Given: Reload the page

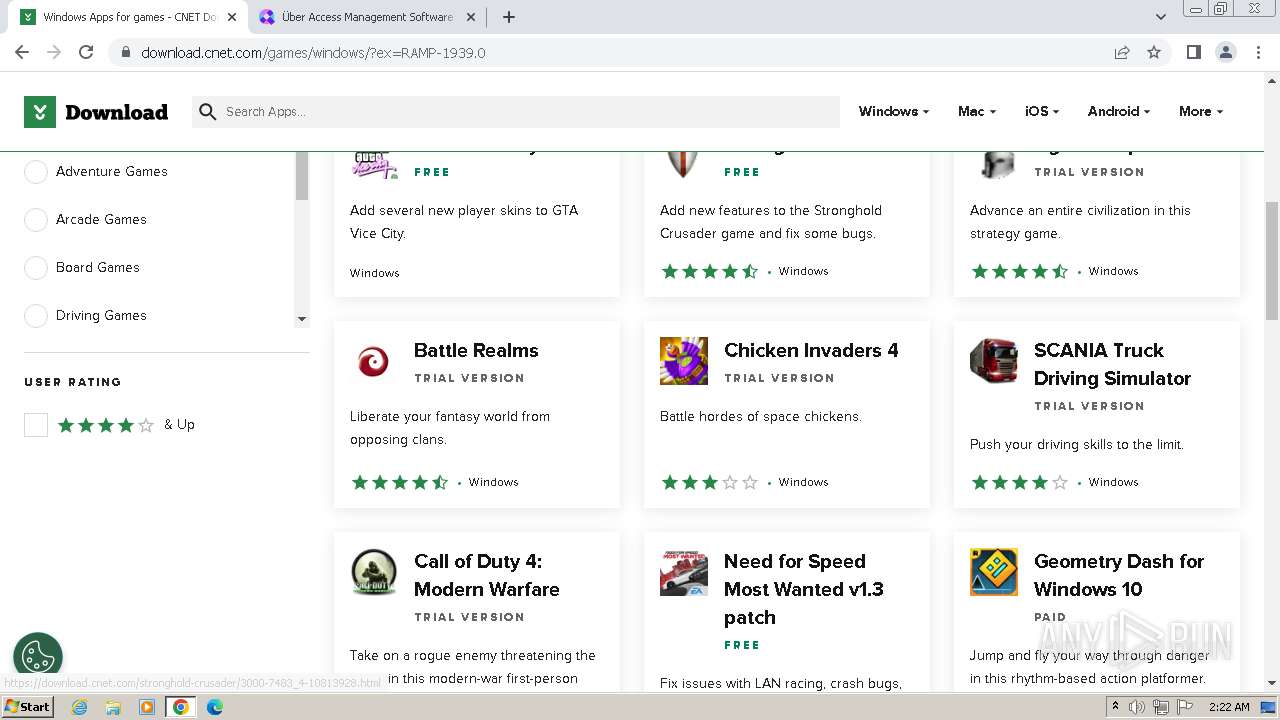Looking at the screenshot, I should 86,52.
